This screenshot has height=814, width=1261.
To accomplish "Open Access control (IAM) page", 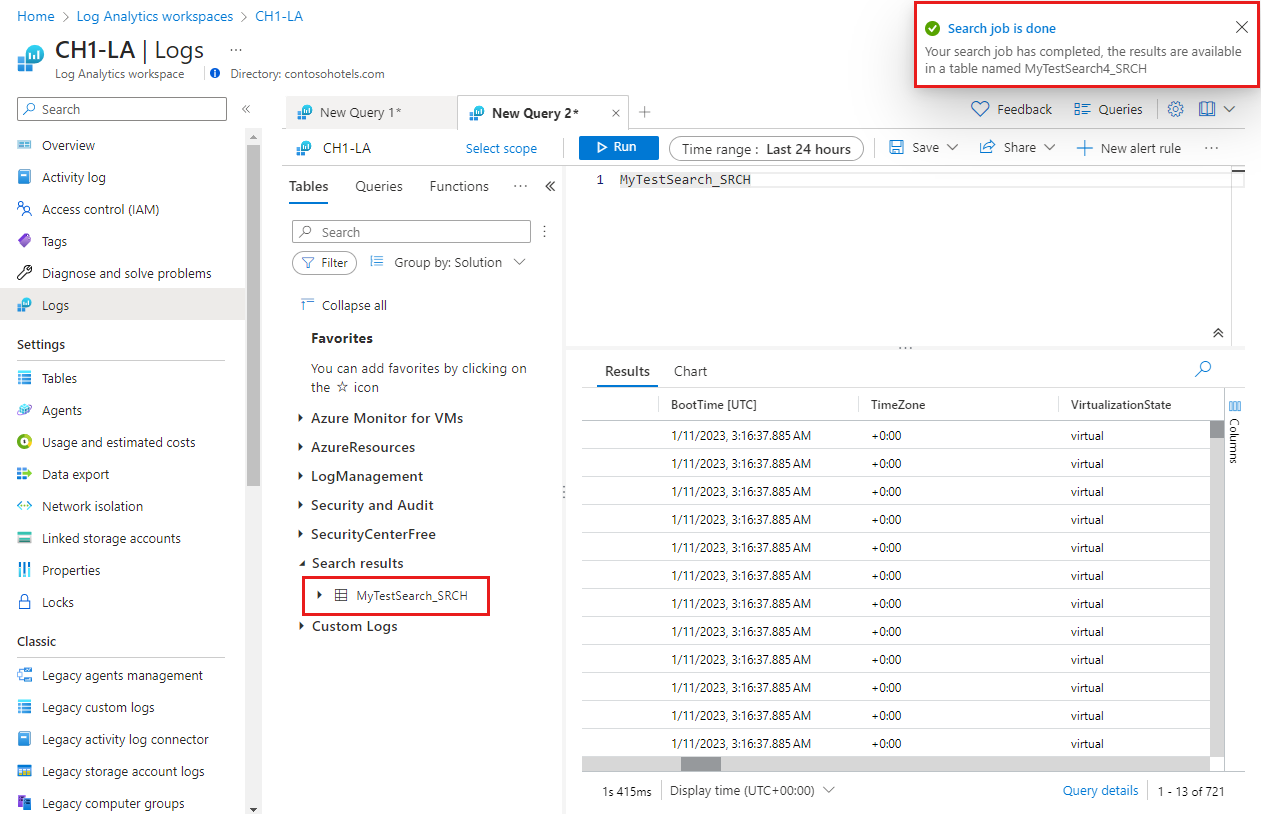I will [100, 209].
